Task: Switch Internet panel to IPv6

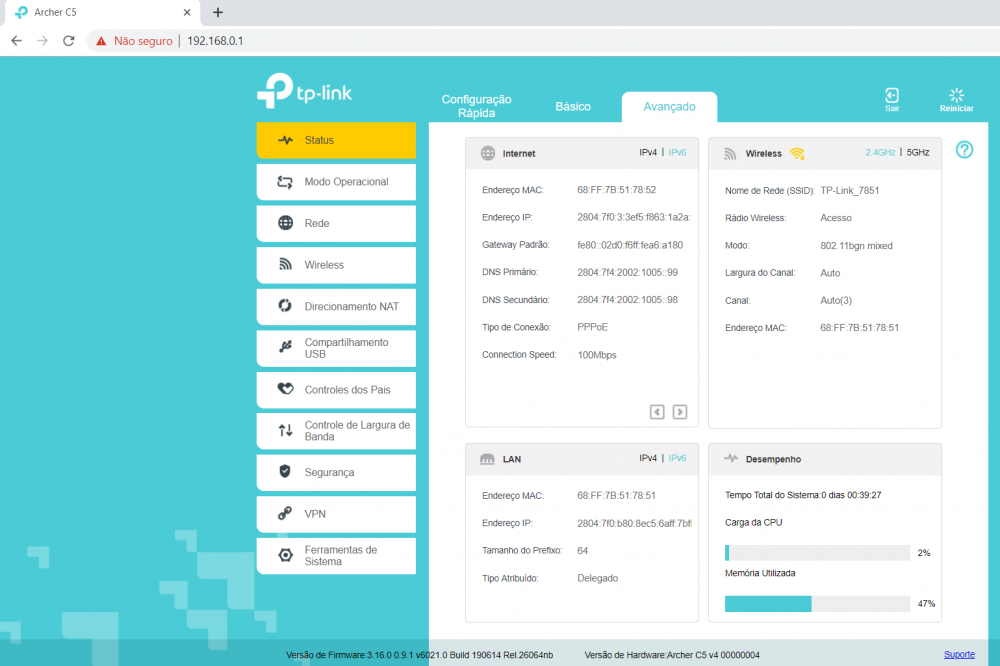Action: (x=677, y=153)
